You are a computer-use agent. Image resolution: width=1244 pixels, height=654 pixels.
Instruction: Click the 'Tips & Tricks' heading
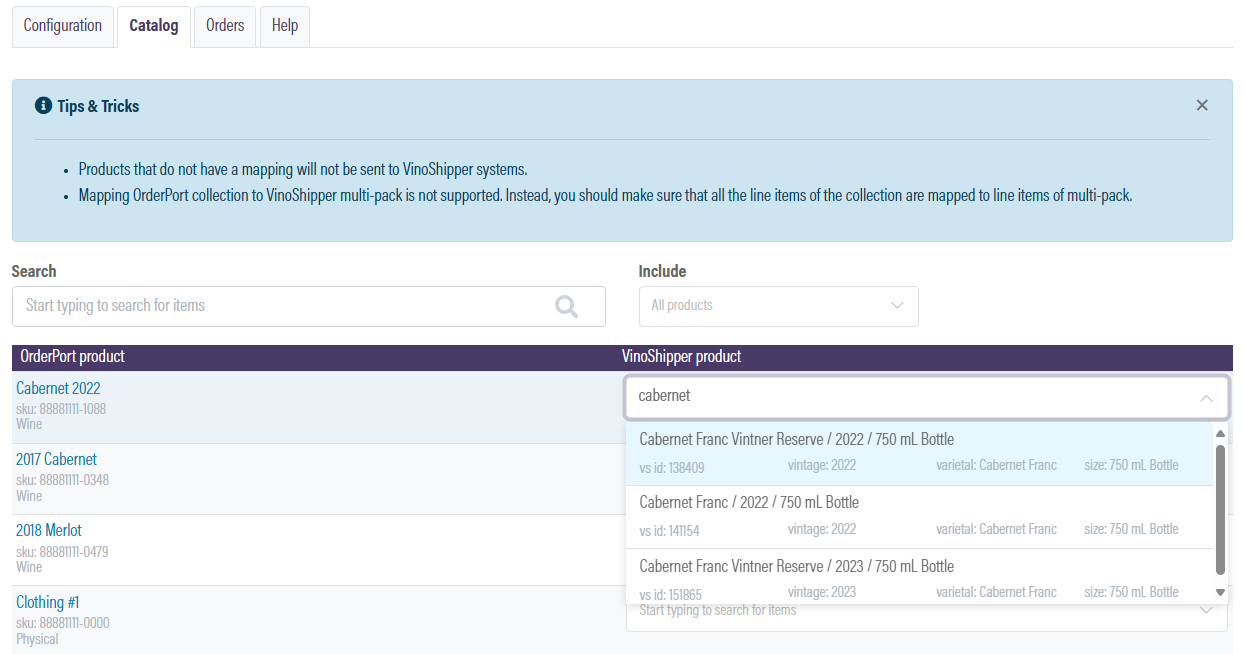coord(98,106)
